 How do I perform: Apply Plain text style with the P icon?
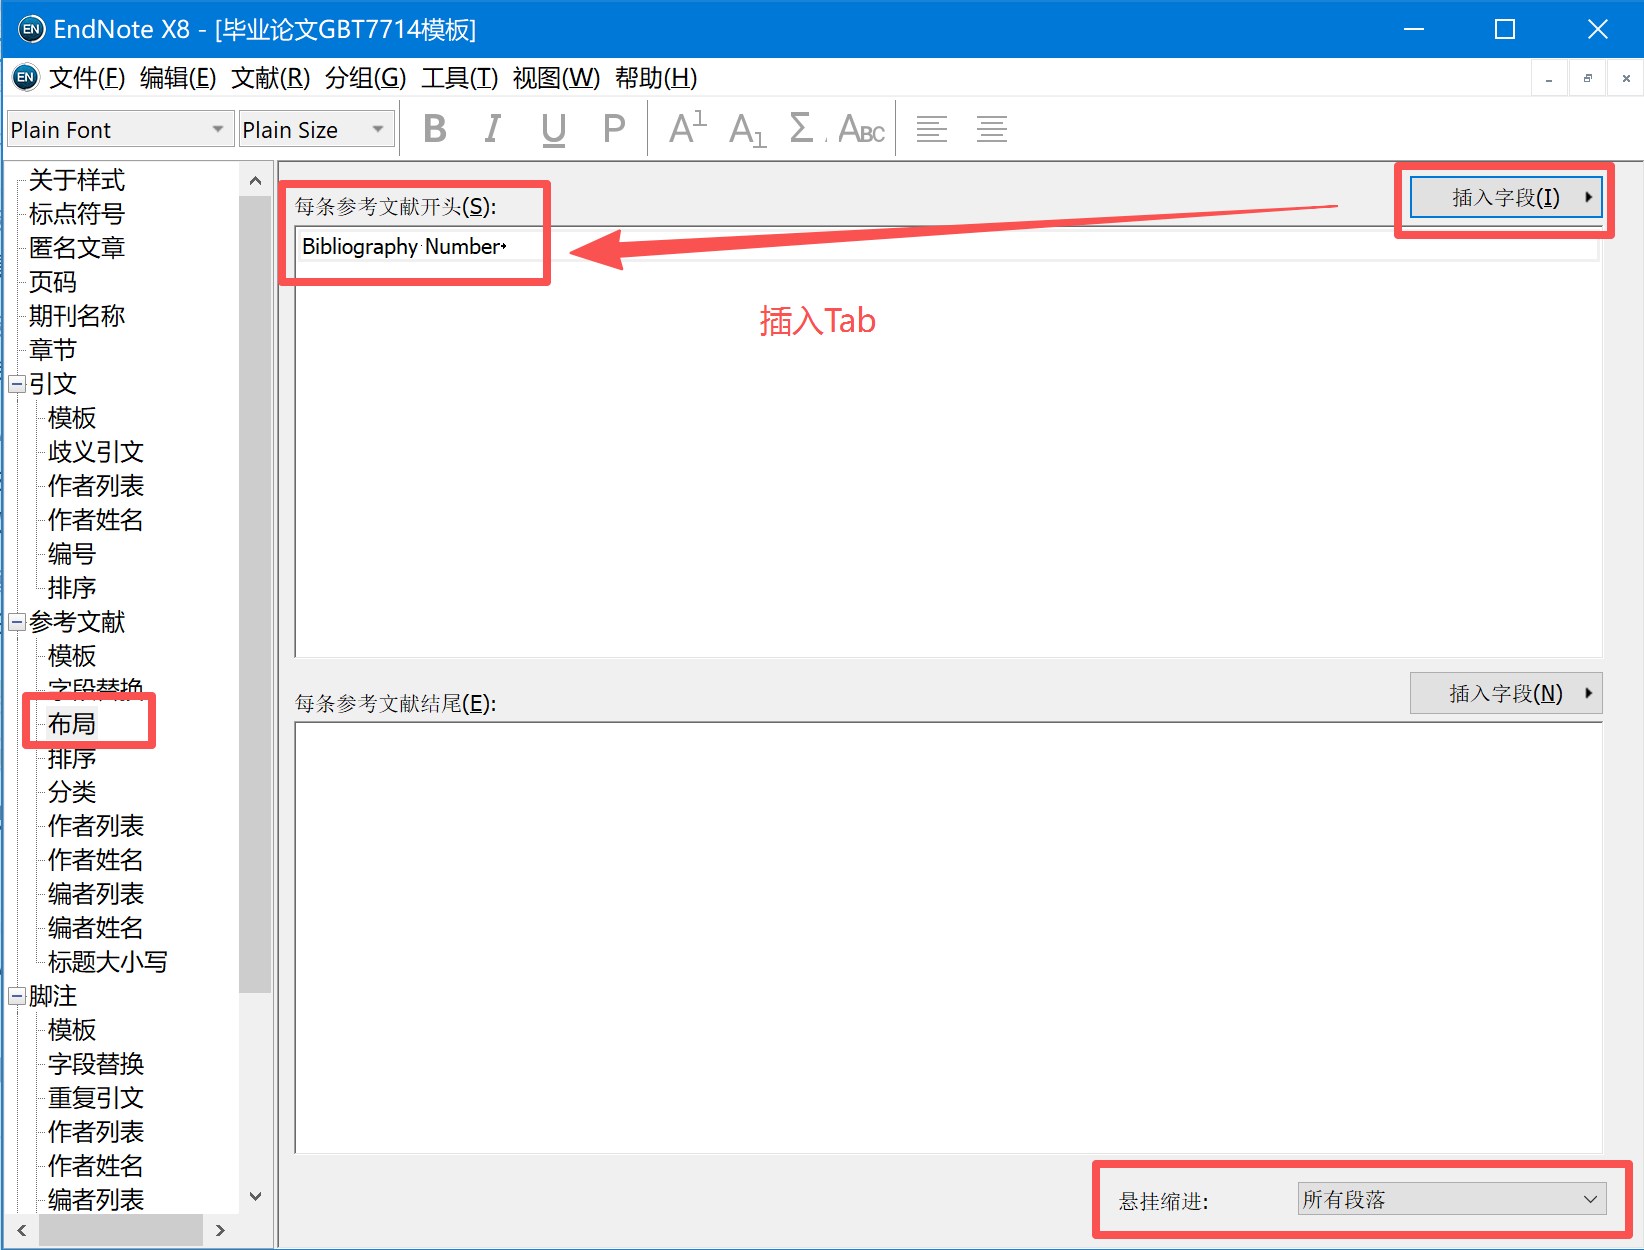[614, 129]
